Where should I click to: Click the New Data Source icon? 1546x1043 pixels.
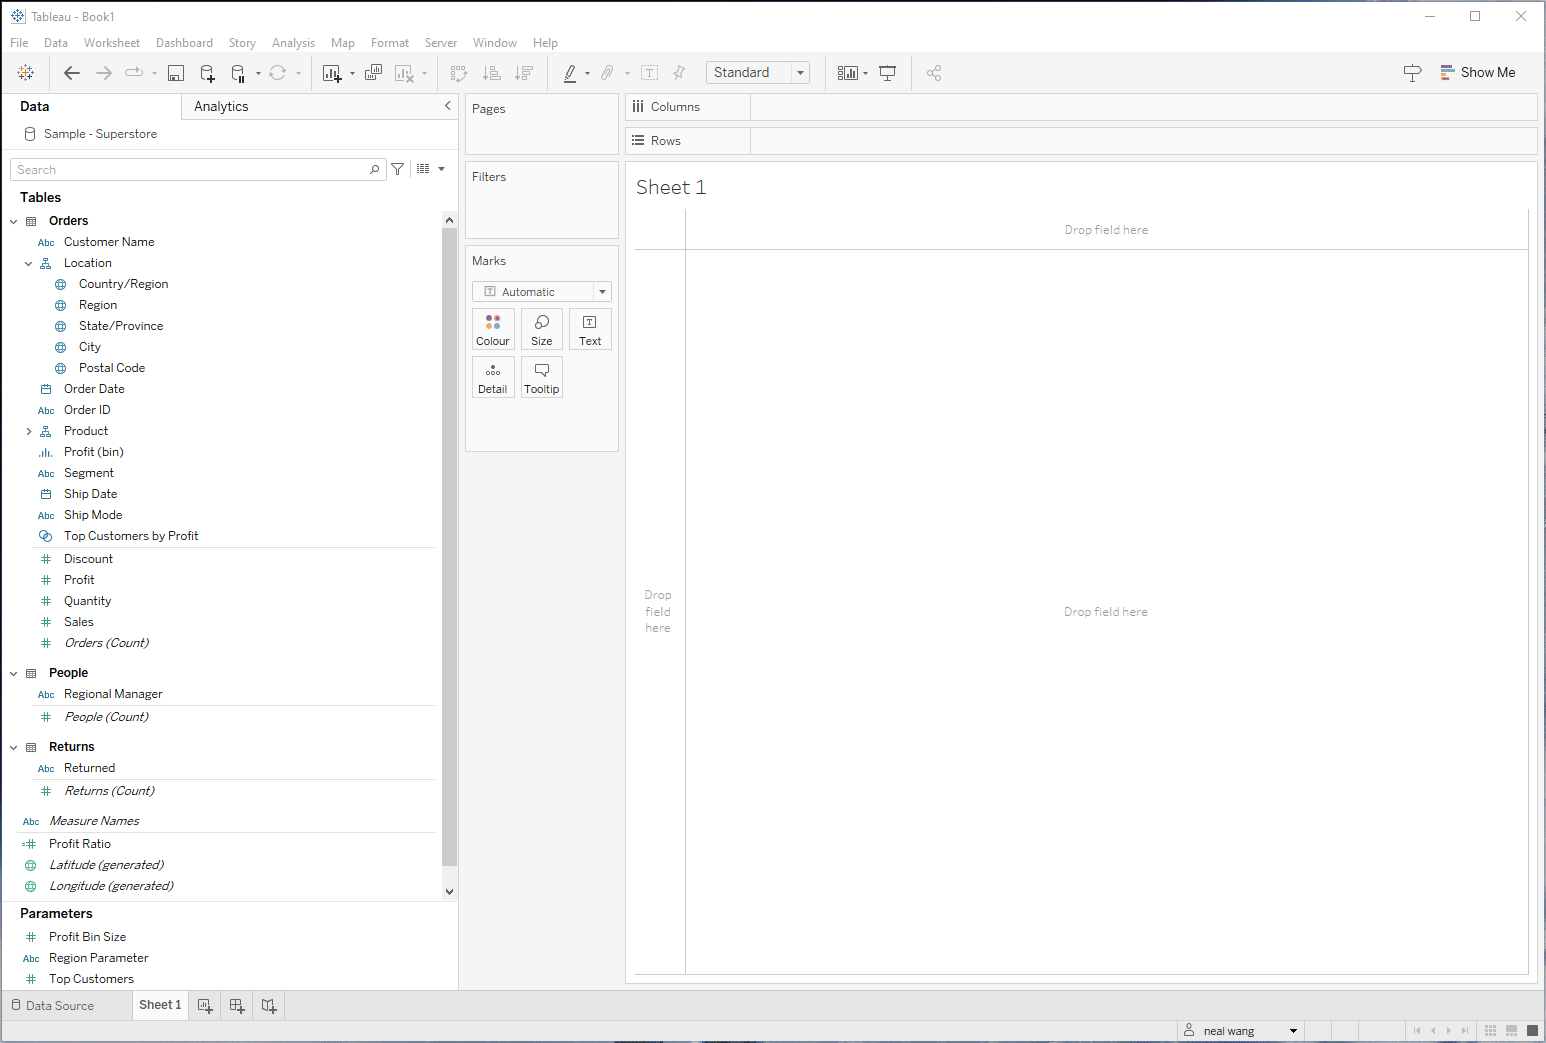tap(207, 73)
